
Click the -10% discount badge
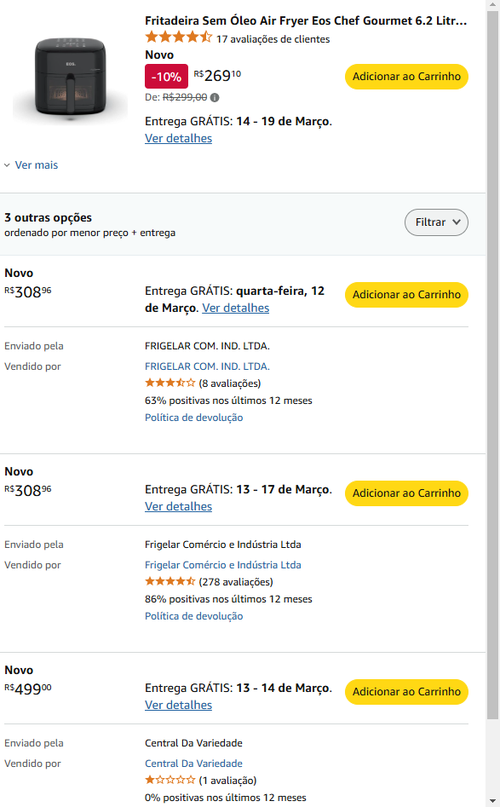[x=166, y=77]
